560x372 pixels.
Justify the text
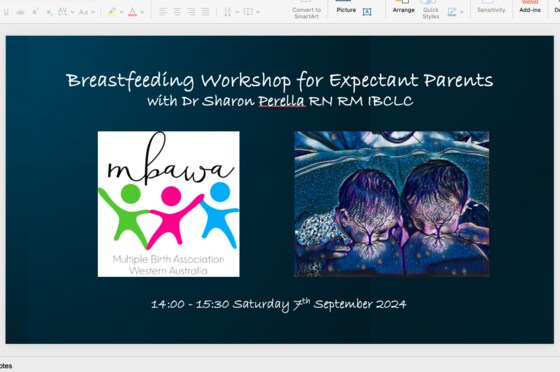205,12
